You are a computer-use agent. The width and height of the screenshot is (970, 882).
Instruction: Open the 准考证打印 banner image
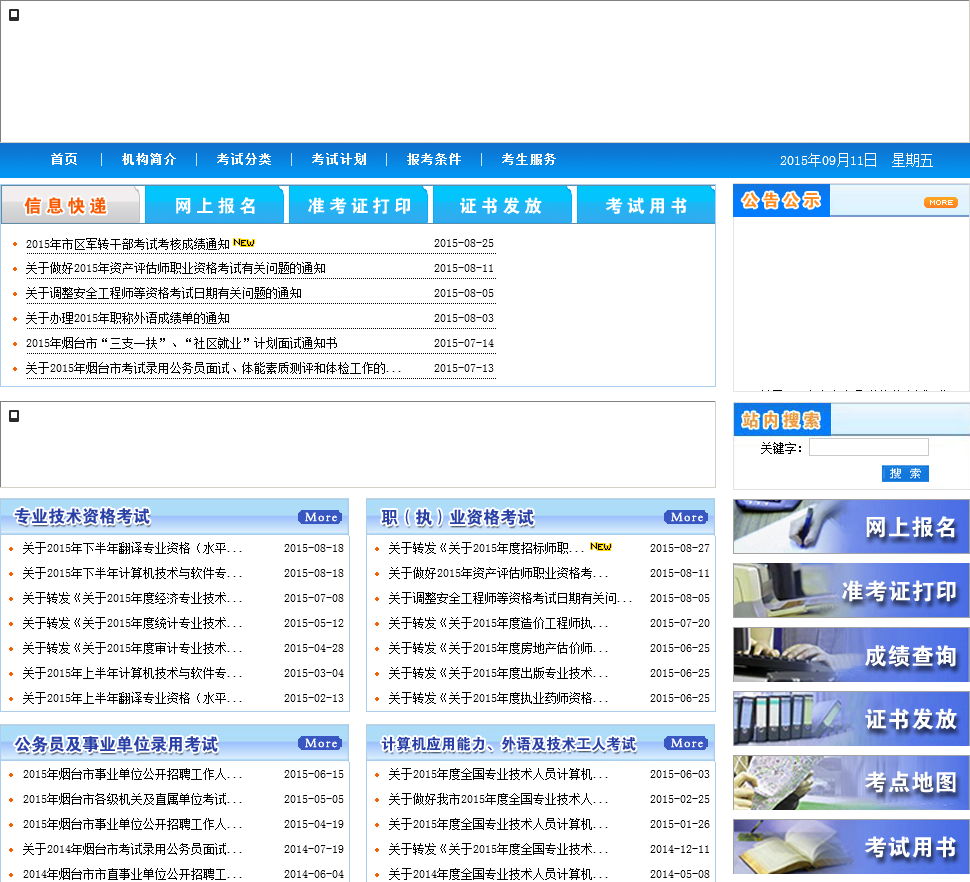point(851,590)
